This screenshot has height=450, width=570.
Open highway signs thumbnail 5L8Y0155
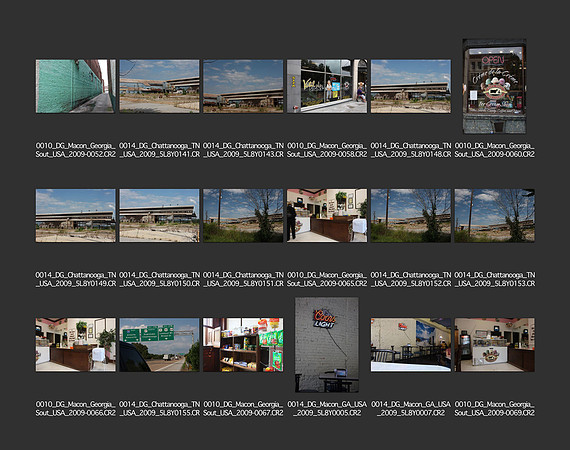[159, 345]
